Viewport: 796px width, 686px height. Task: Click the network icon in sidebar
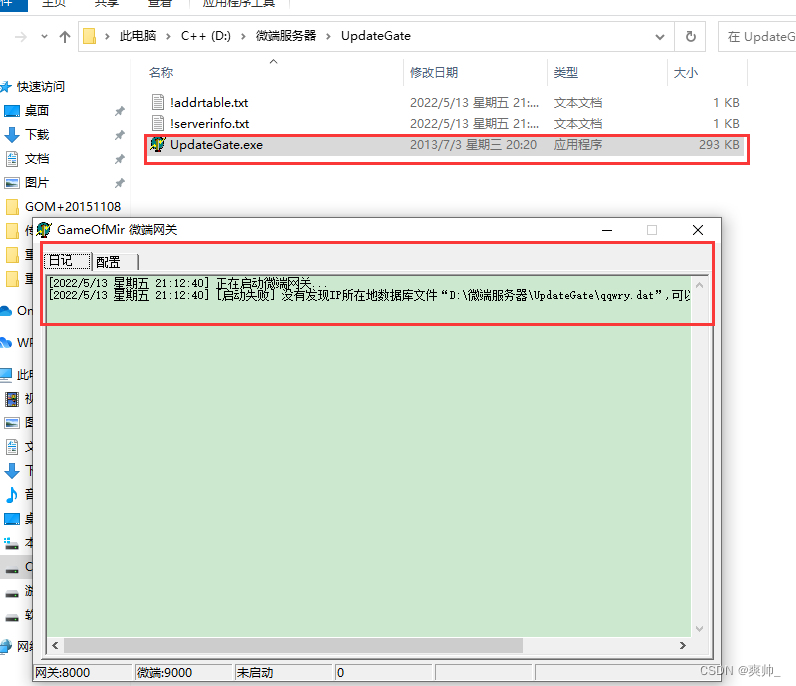pyautogui.click(x=6, y=646)
